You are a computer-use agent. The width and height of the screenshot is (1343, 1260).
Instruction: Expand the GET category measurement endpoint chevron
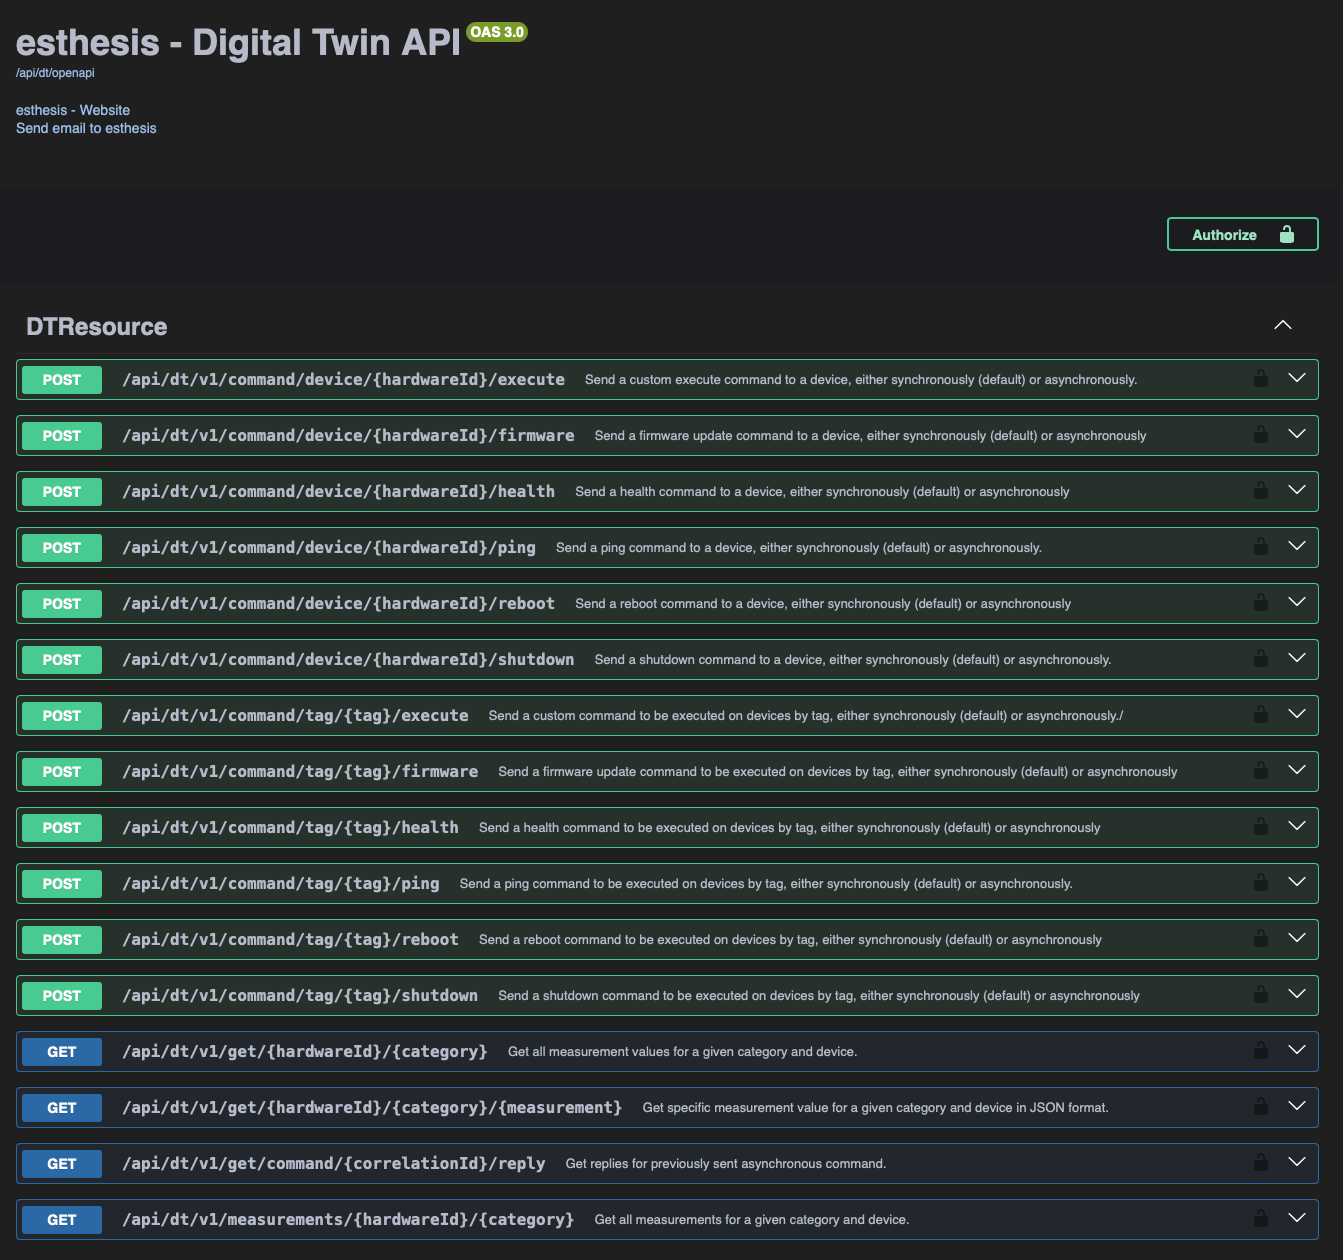coord(1297,1106)
